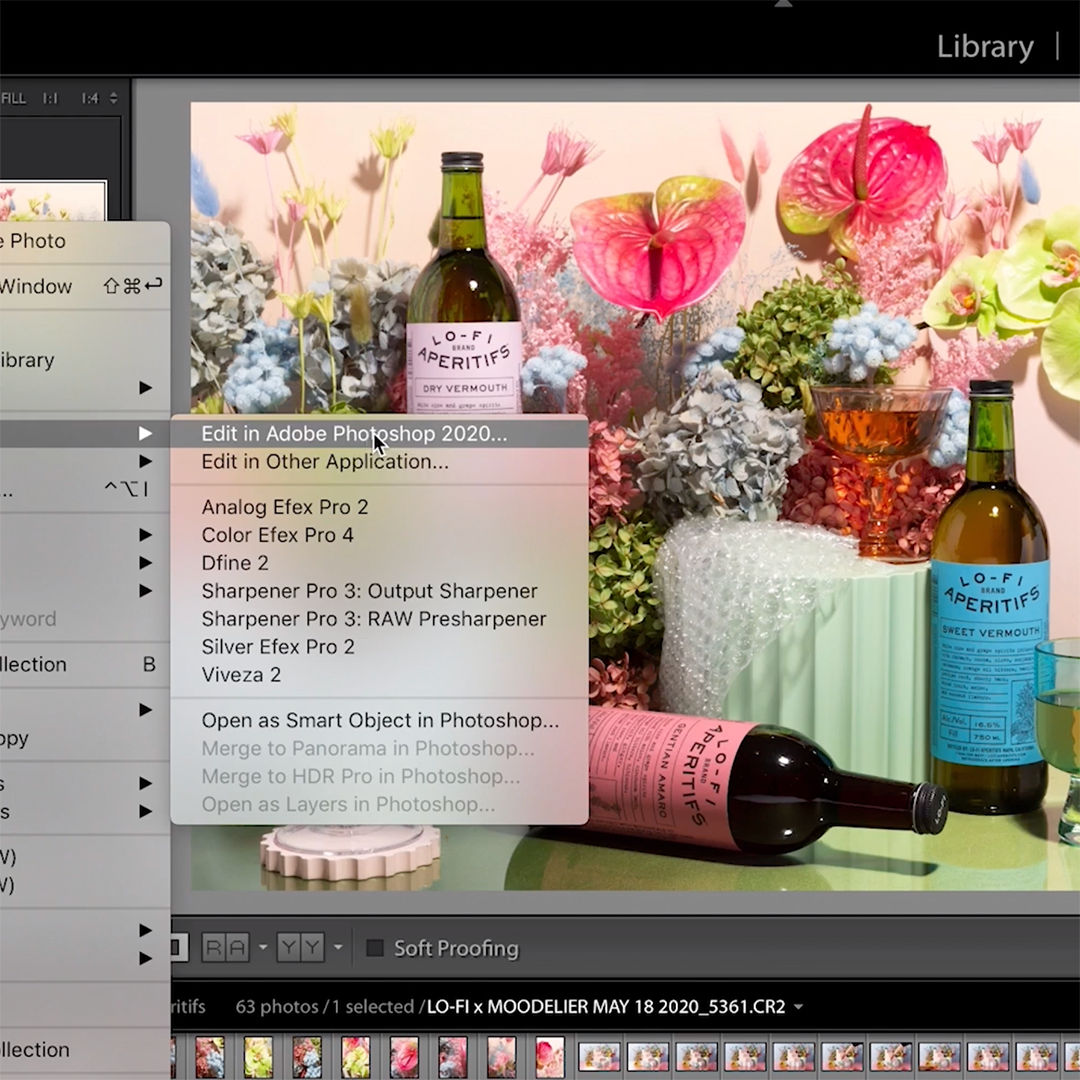The image size is (1080, 1080).
Task: Click the Navigator preview thumbnail
Action: 53,200
